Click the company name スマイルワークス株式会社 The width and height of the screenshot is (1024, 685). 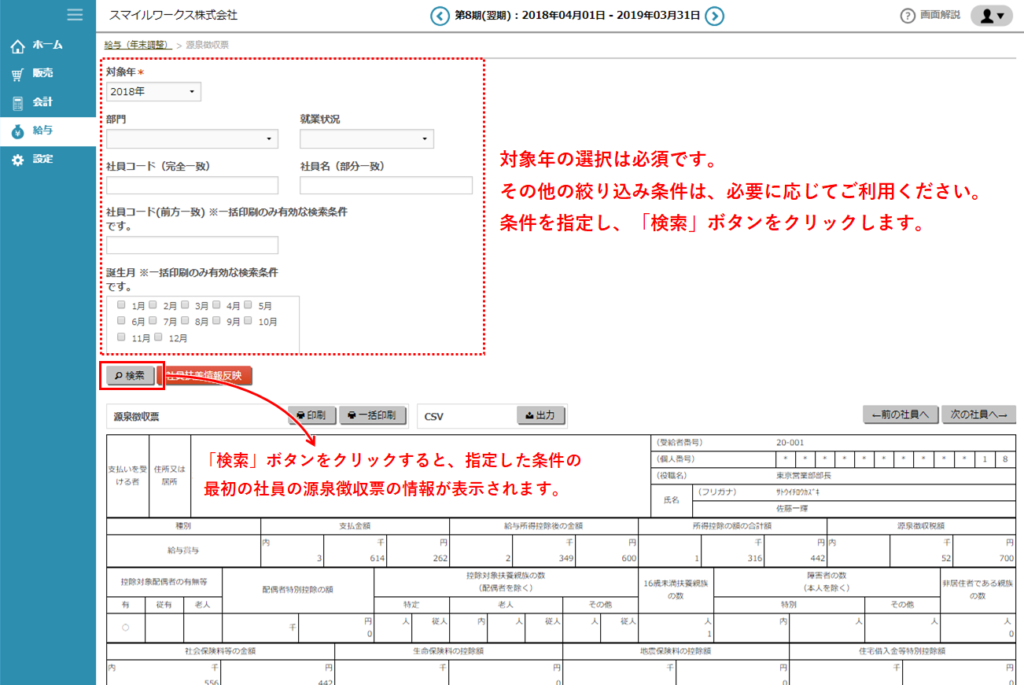pyautogui.click(x=174, y=15)
